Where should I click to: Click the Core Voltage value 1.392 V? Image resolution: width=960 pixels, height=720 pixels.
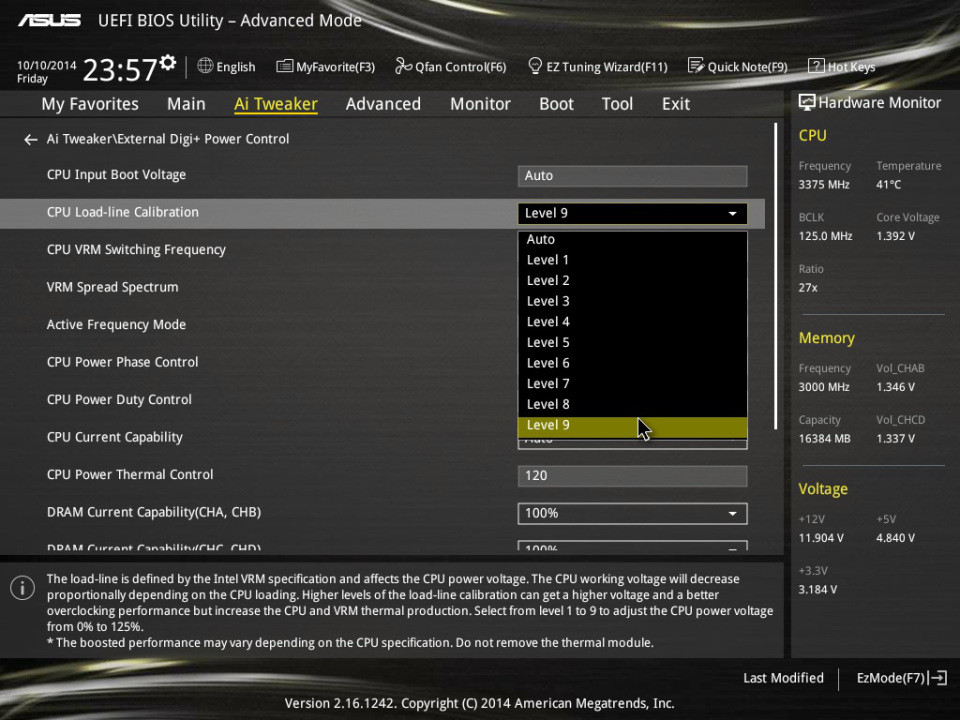click(896, 236)
